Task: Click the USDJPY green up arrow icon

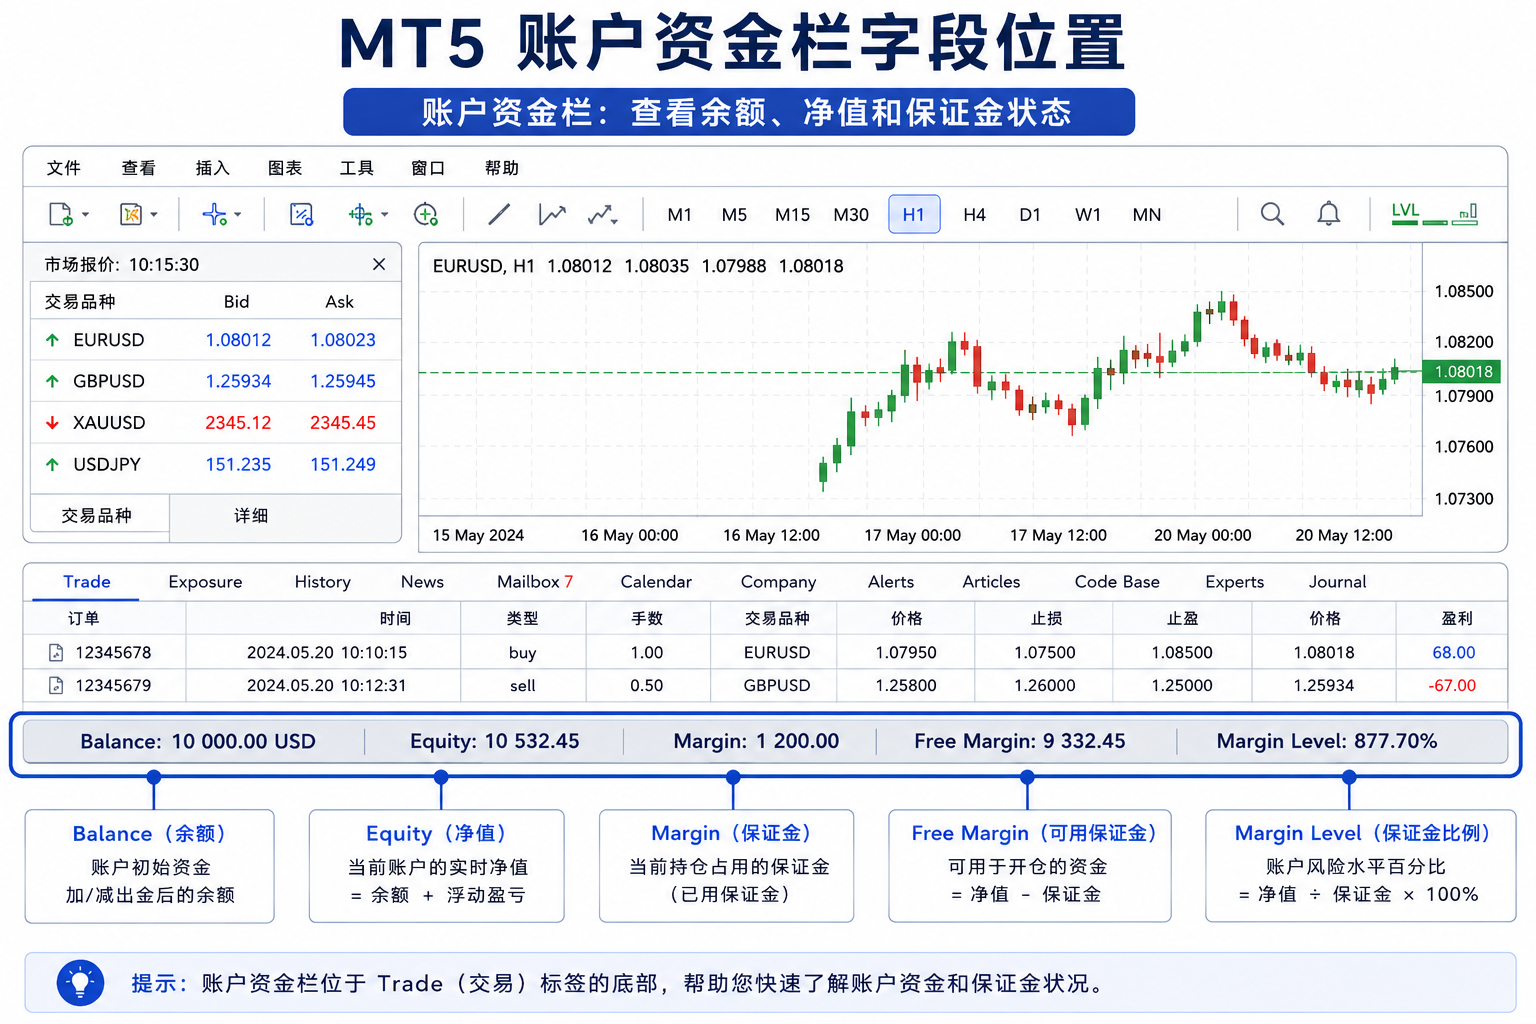Action: point(52,464)
